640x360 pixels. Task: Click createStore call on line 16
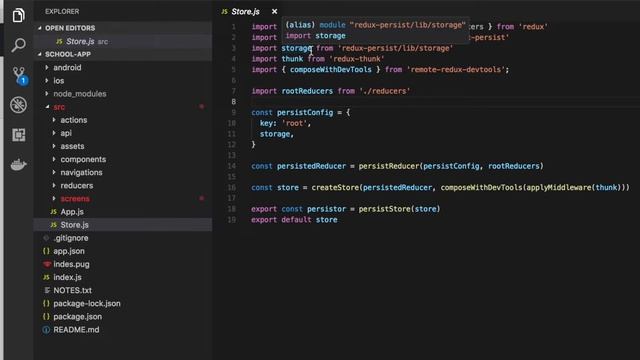(x=335, y=188)
